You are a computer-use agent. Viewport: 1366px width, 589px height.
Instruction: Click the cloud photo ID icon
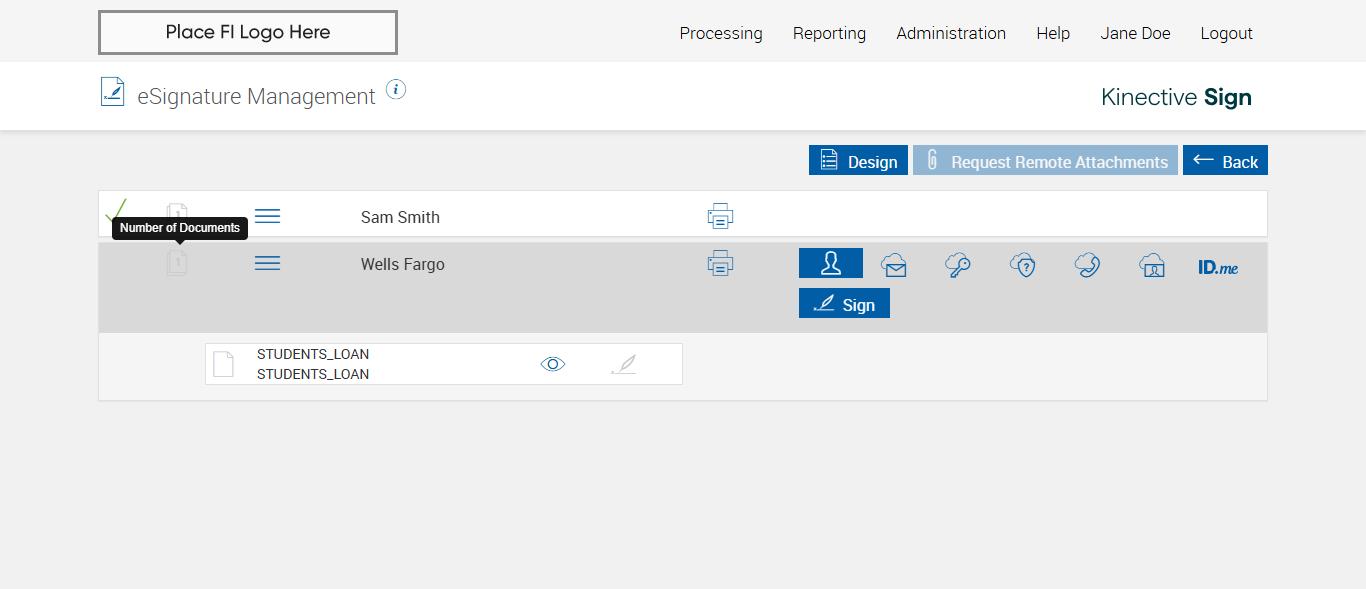point(1152,265)
